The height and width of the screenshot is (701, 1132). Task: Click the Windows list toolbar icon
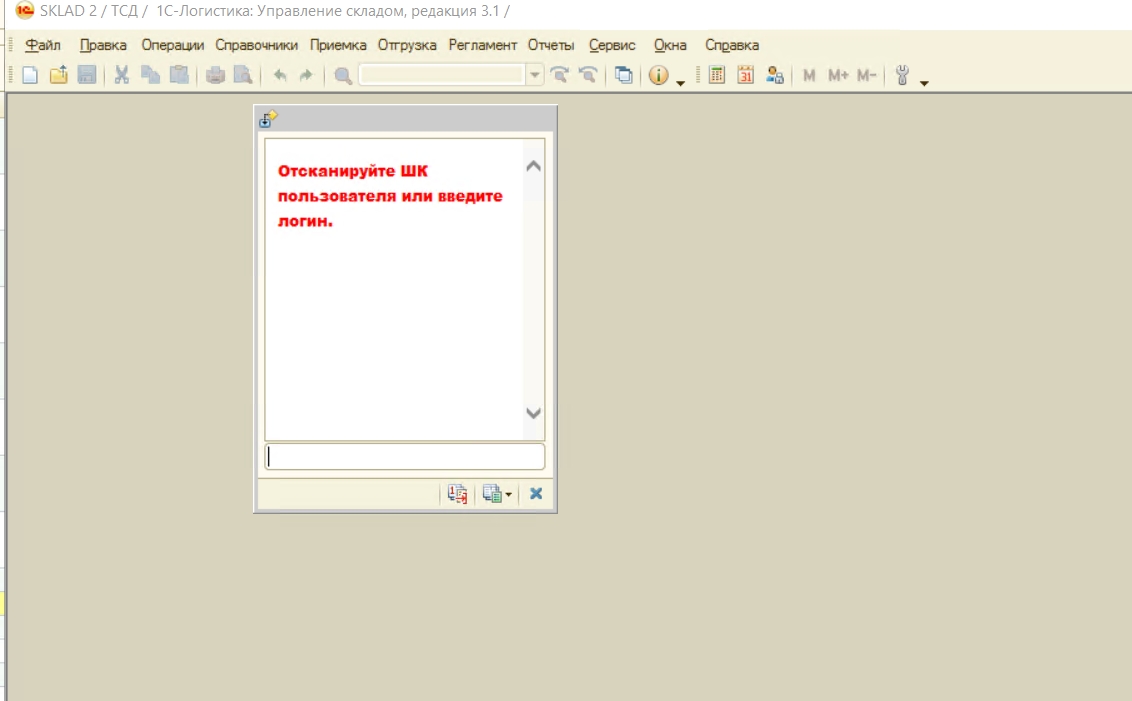tap(624, 75)
